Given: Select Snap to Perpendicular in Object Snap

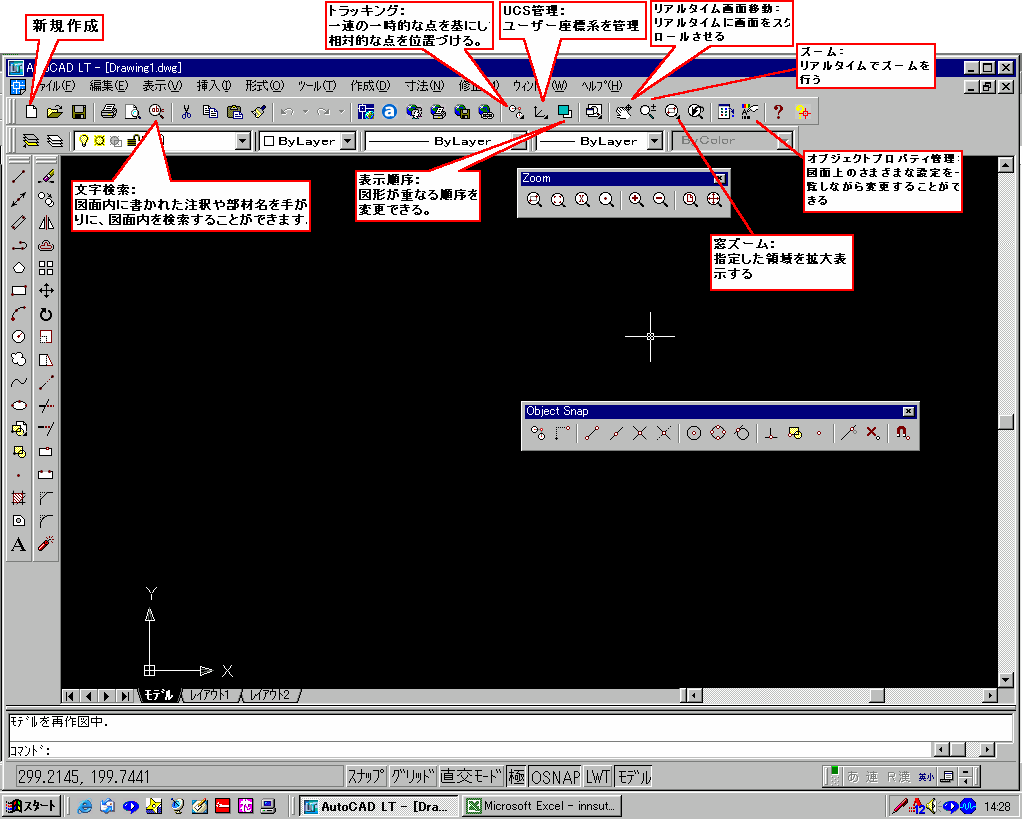Looking at the screenshot, I should [x=771, y=433].
